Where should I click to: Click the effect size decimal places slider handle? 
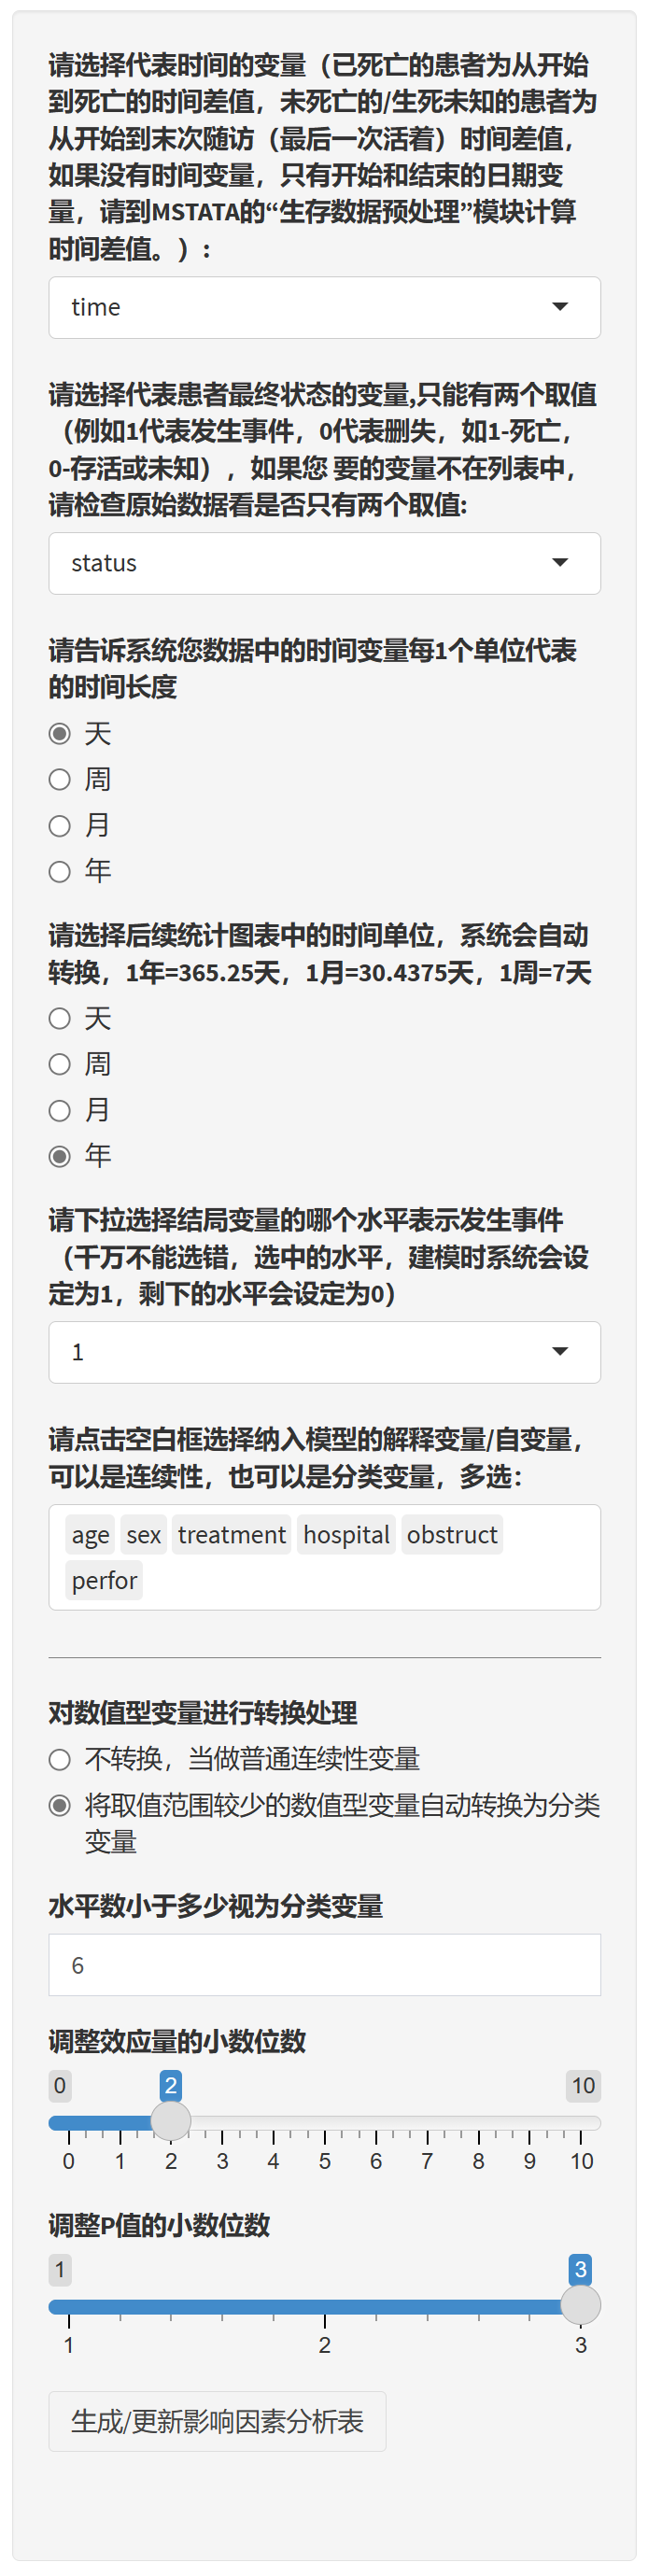[171, 2121]
